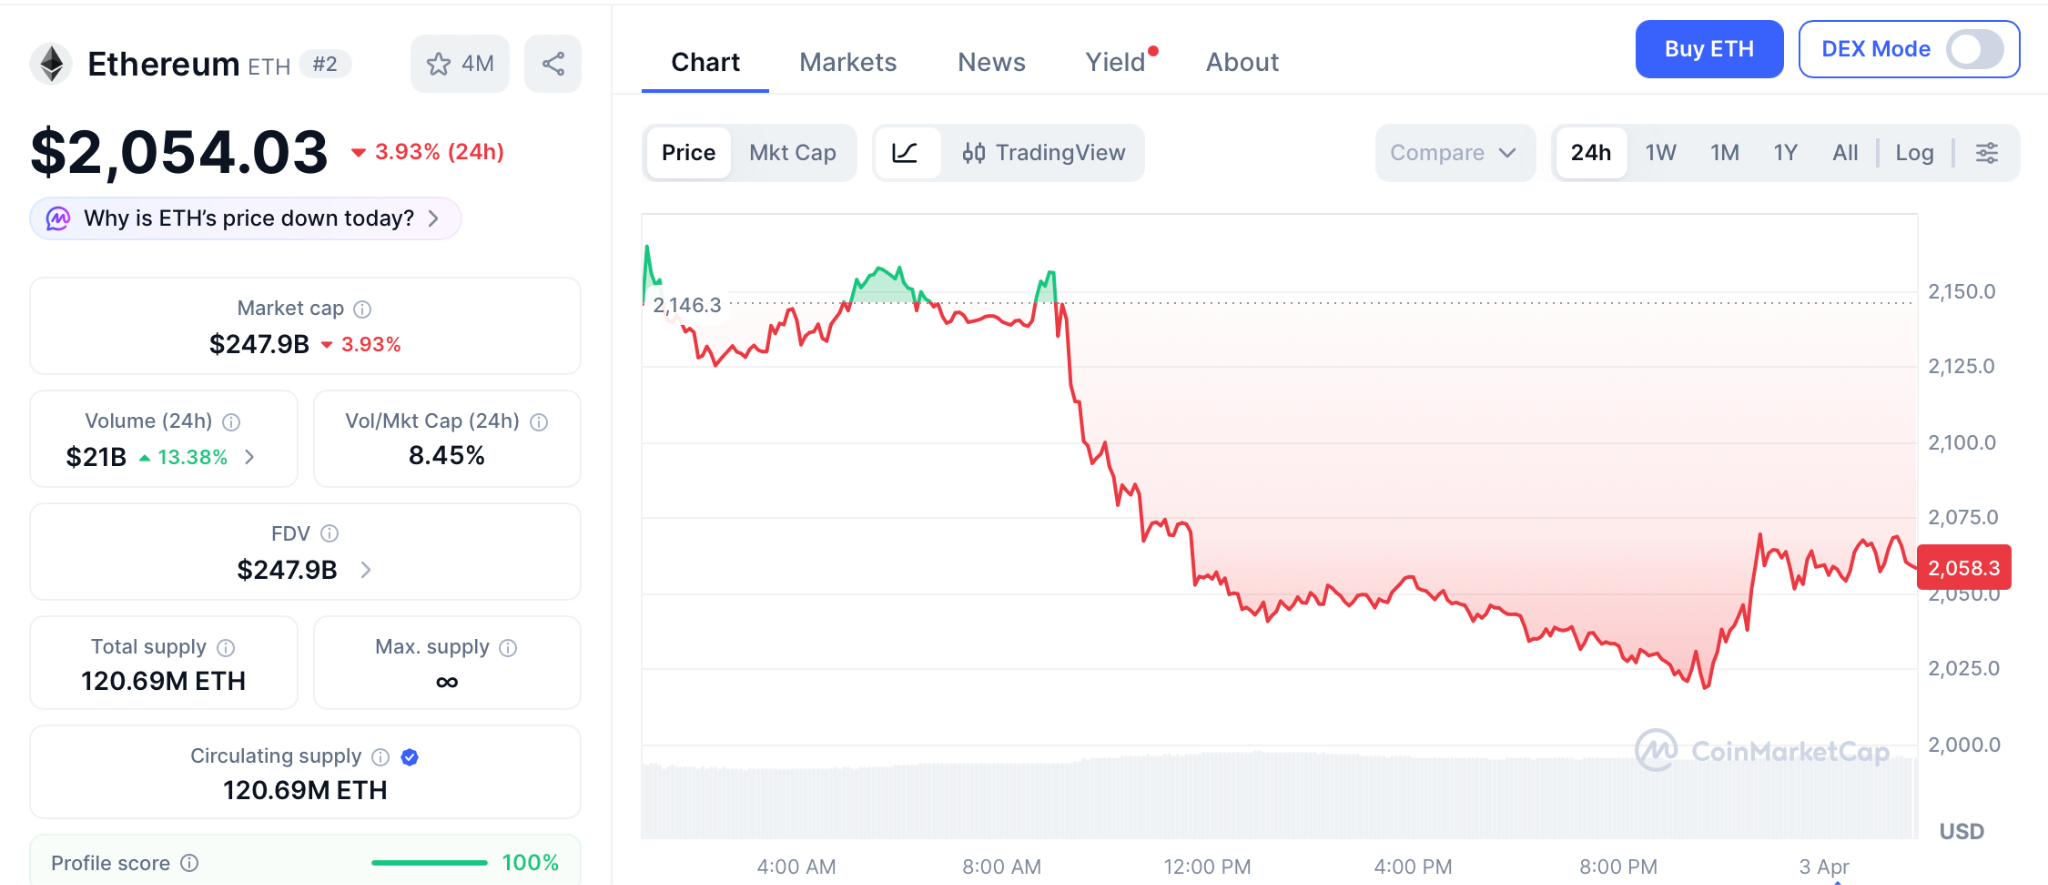Expand the Volume (24h) chevron
This screenshot has width=2048, height=885.
tap(250, 457)
